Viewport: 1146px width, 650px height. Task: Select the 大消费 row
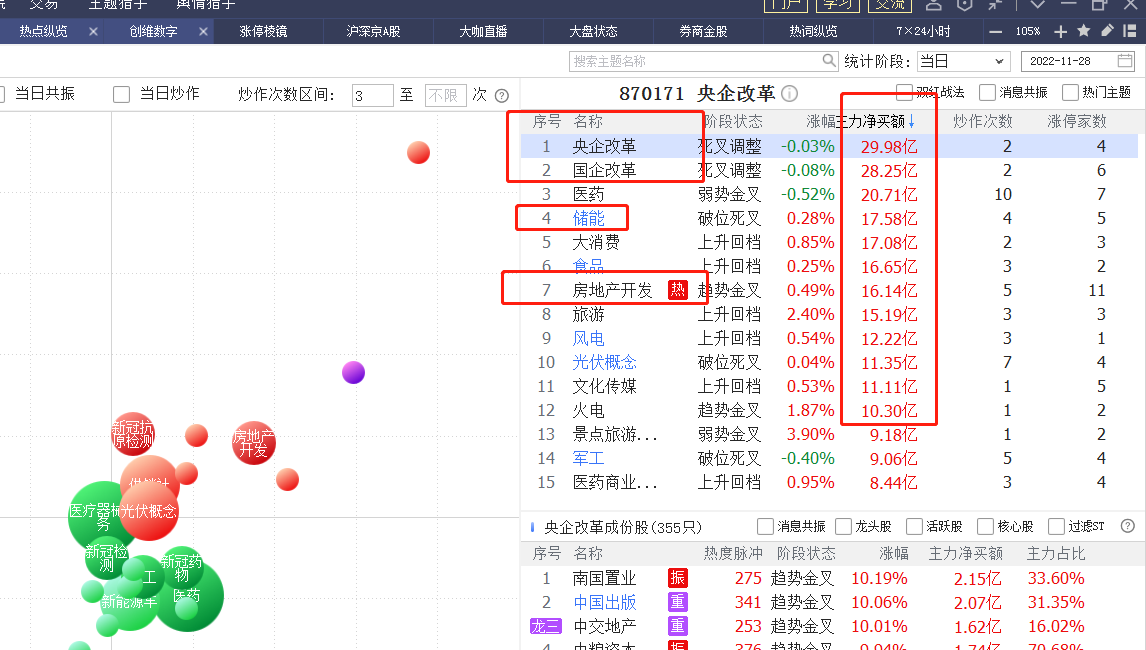(829, 242)
